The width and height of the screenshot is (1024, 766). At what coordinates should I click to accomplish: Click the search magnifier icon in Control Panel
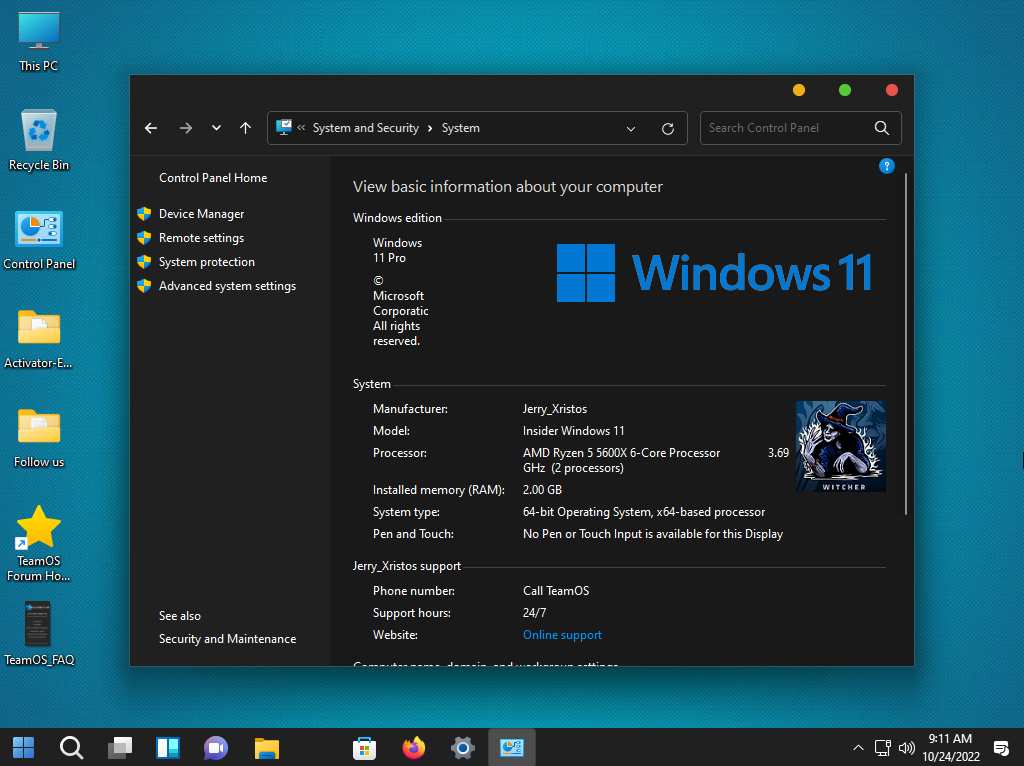point(881,128)
